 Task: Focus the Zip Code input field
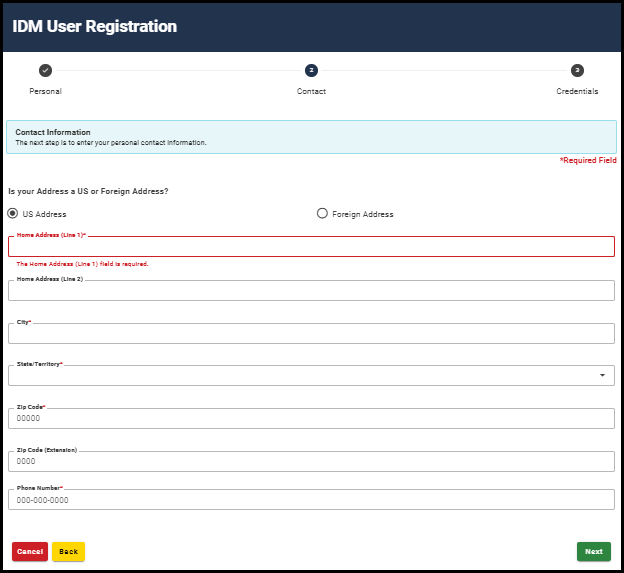311,419
